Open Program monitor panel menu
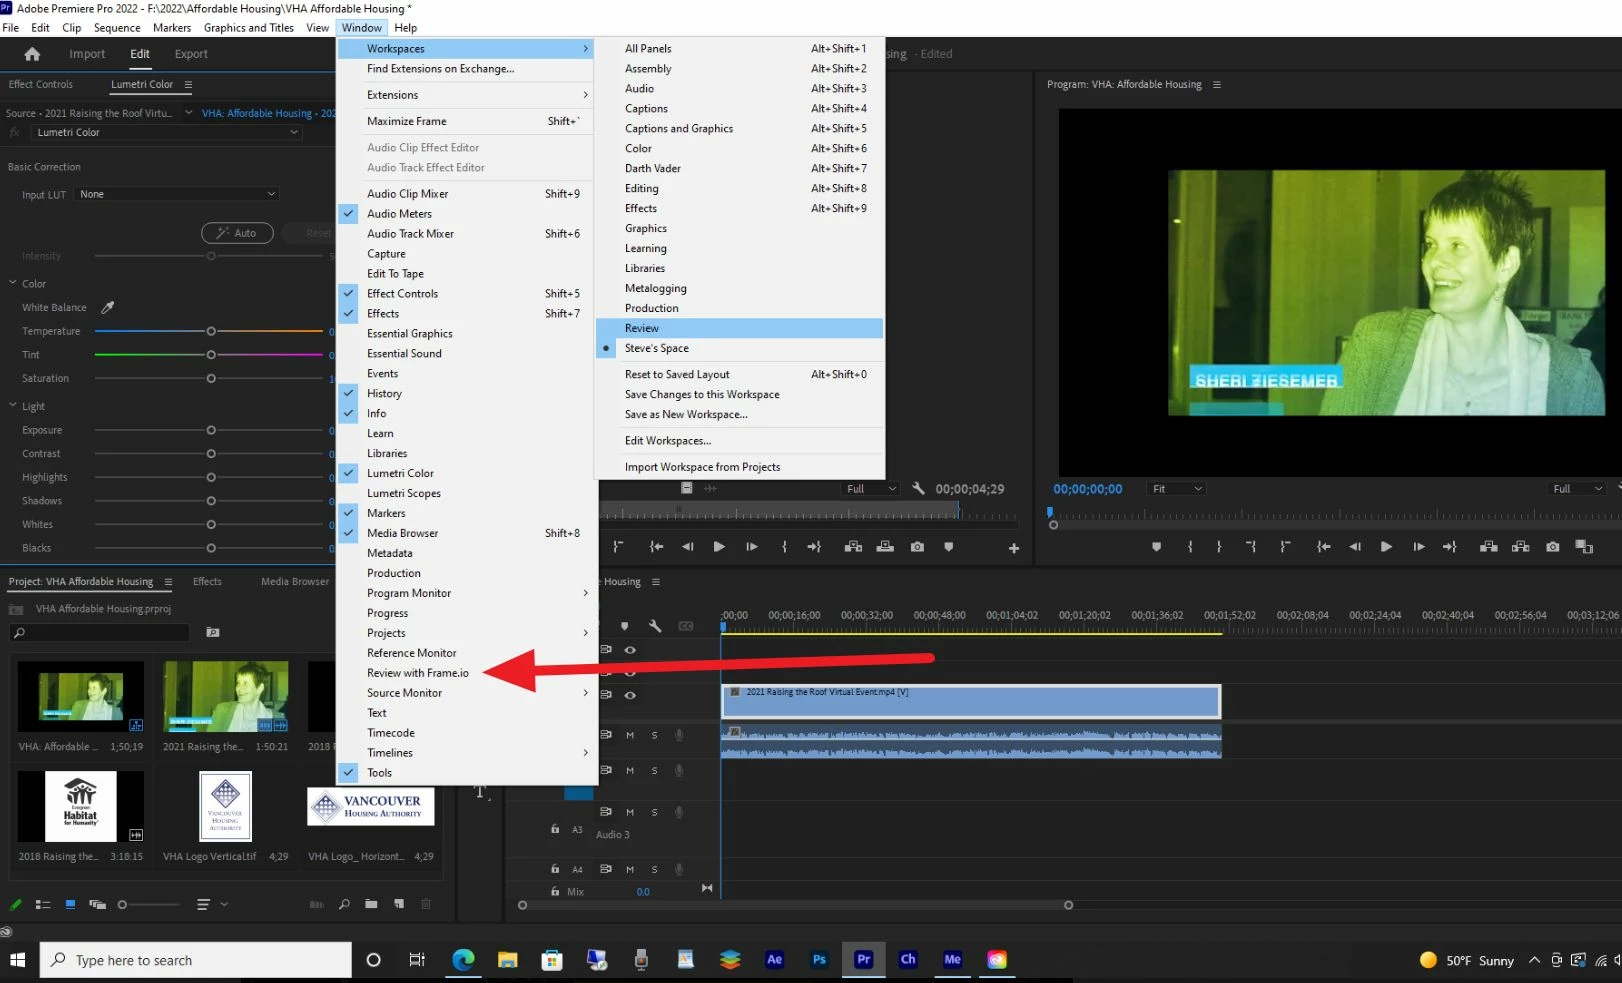Image resolution: width=1622 pixels, height=983 pixels. click(1217, 84)
